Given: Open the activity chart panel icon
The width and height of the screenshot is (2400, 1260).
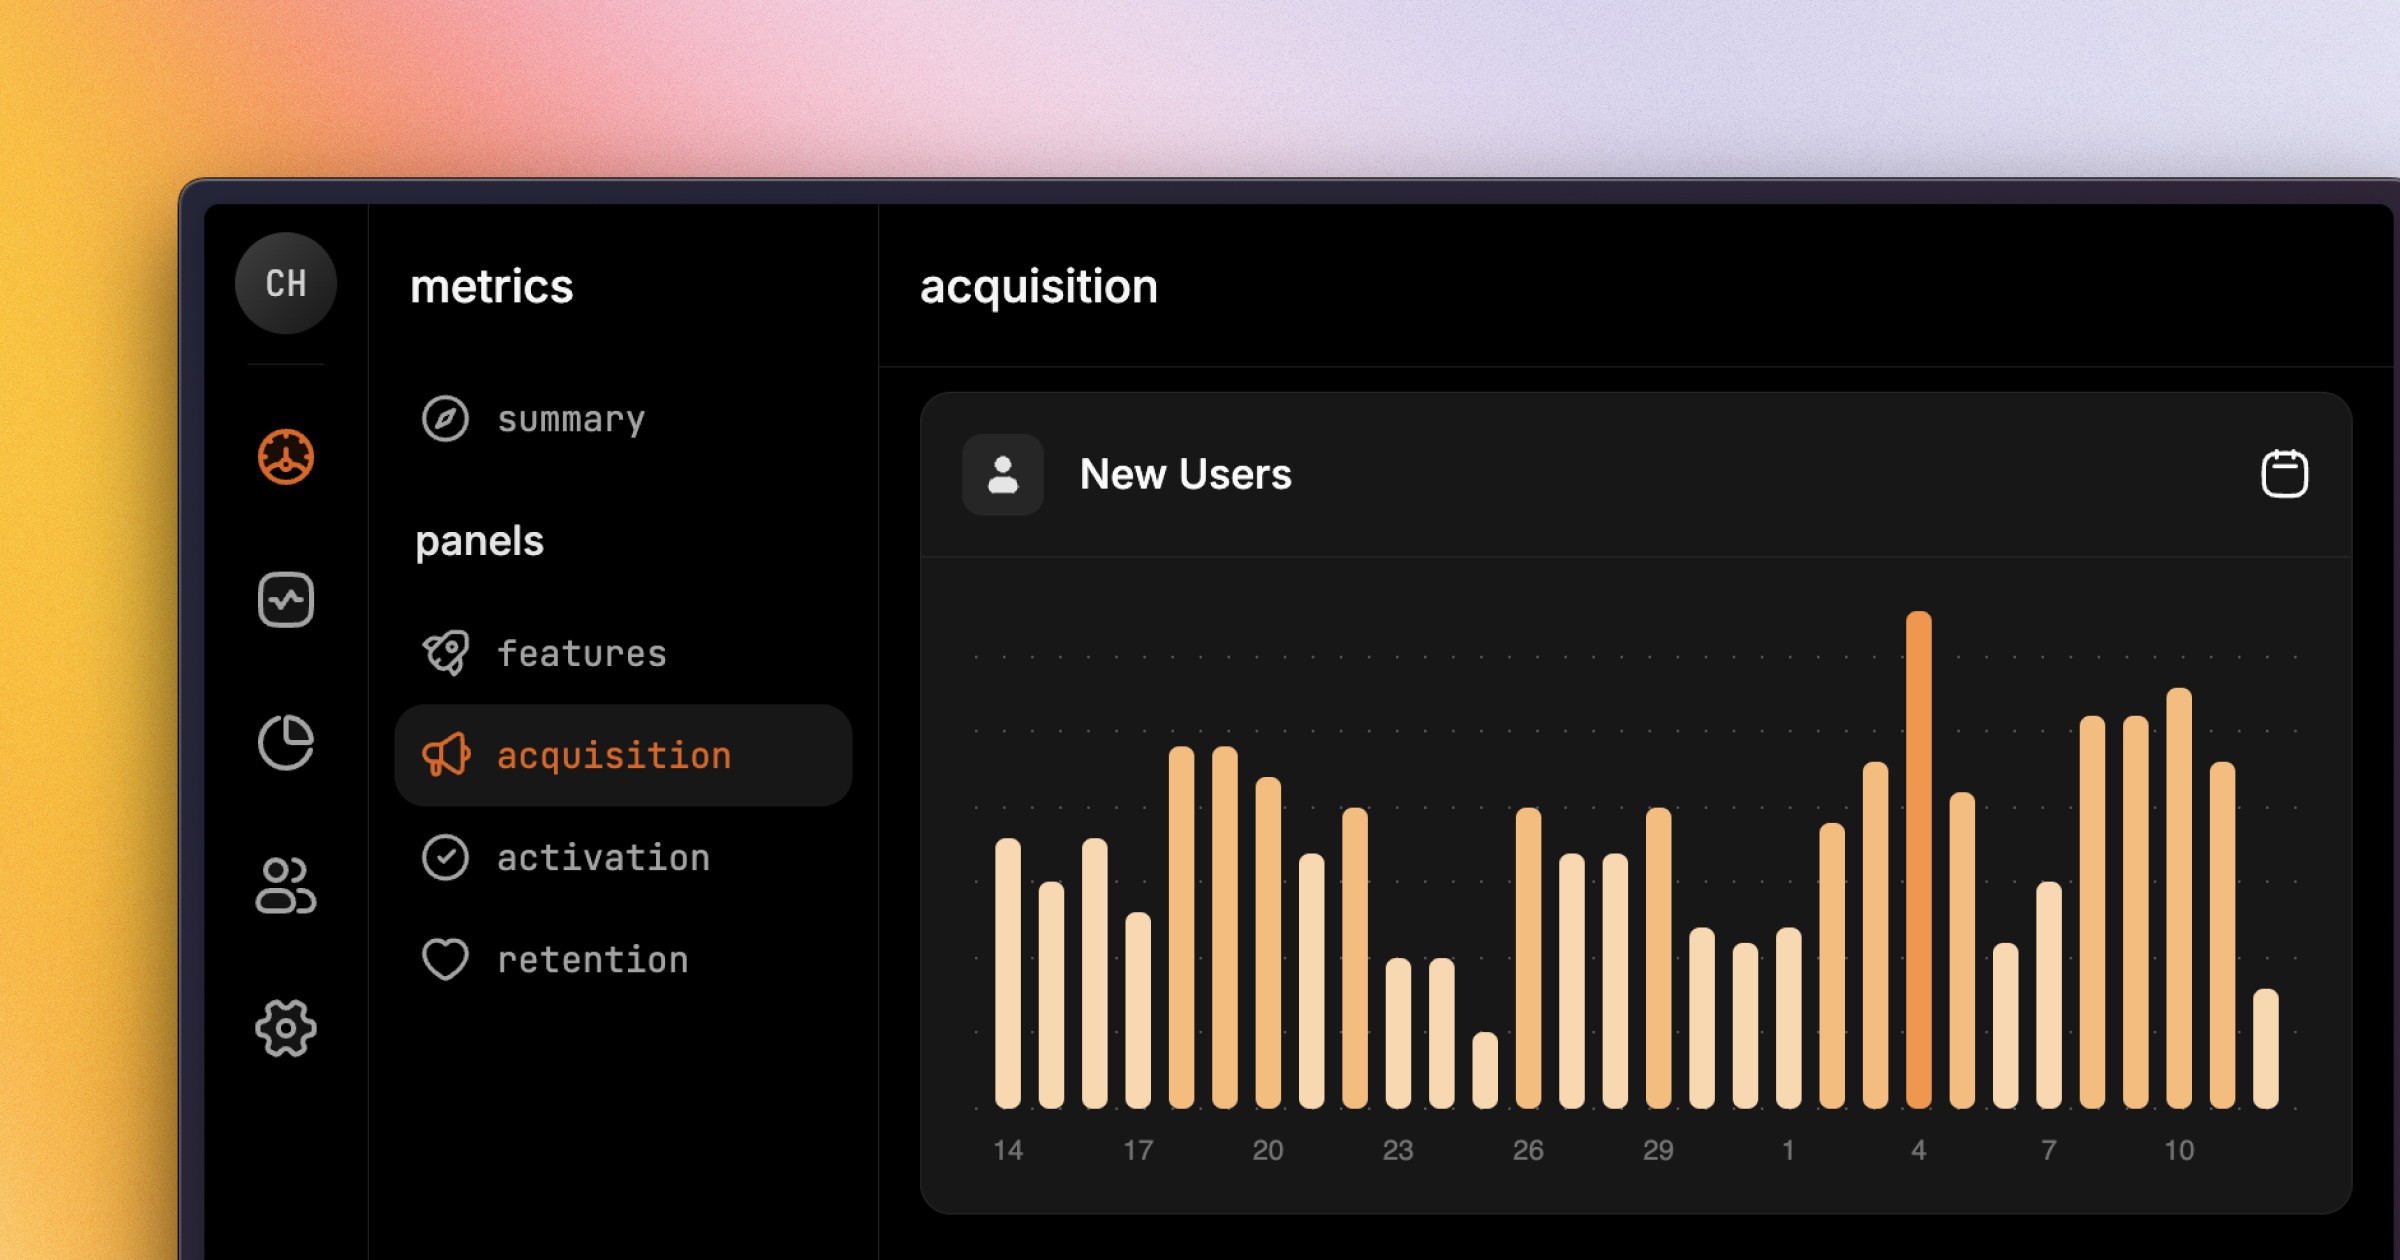Looking at the screenshot, I should click(285, 598).
